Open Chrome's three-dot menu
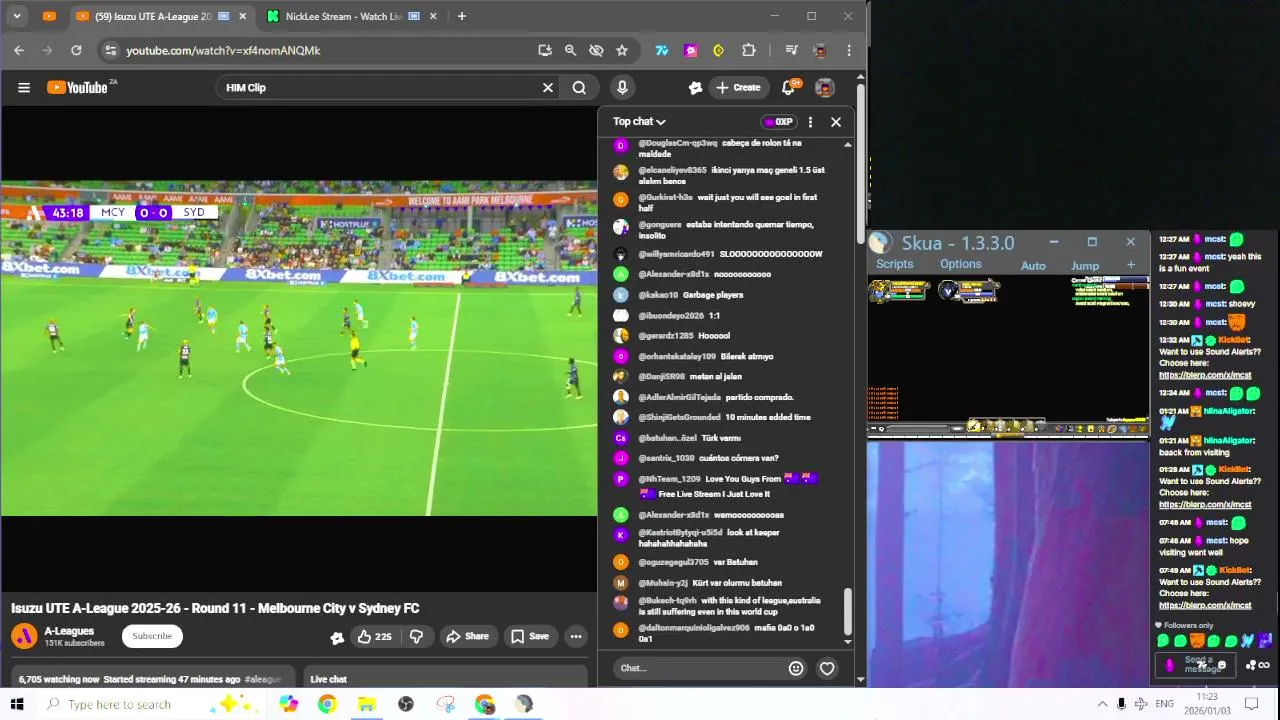Screen dimensions: 1280x720 pyautogui.click(x=849, y=50)
